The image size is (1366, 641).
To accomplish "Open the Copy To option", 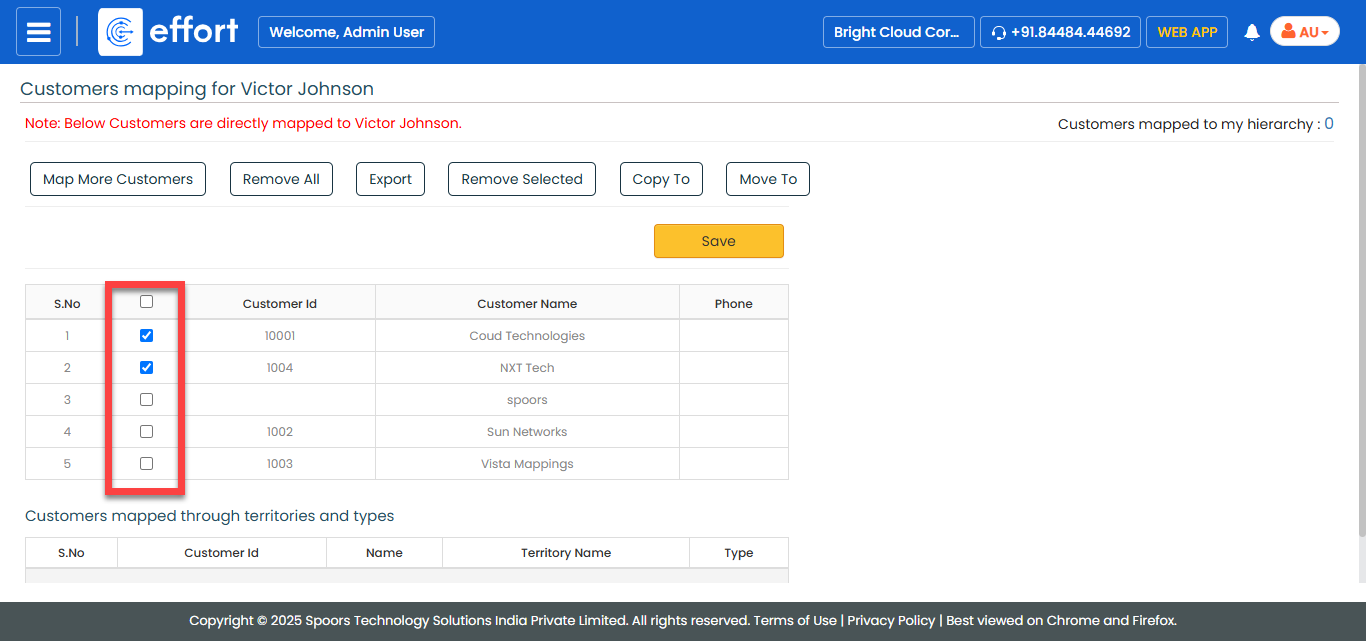I will [x=661, y=179].
